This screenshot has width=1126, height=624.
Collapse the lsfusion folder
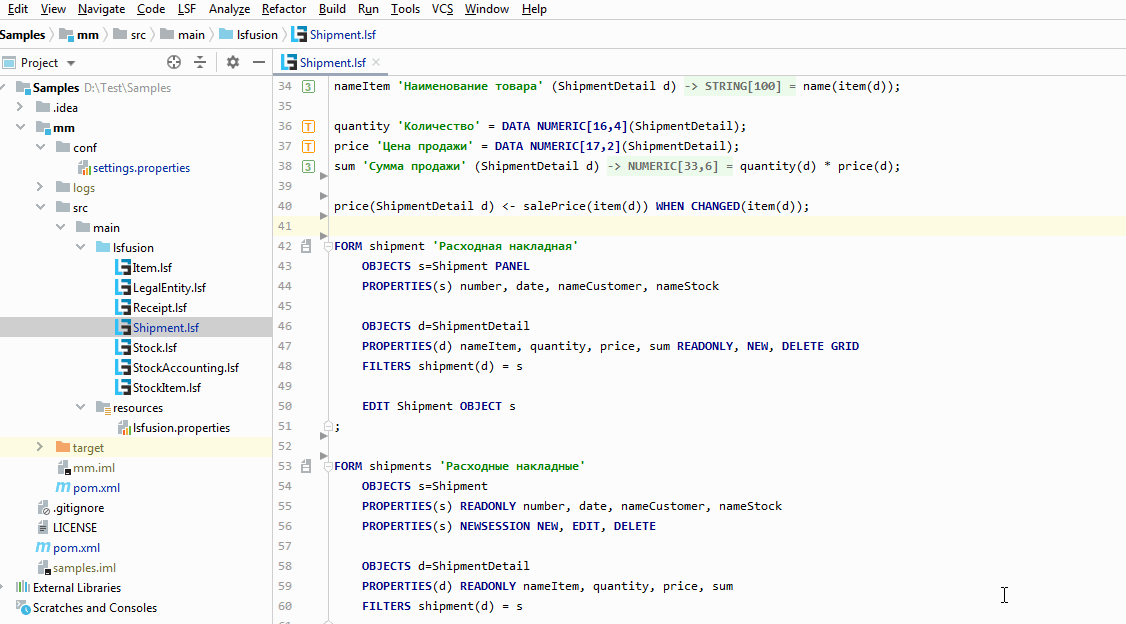tap(80, 248)
